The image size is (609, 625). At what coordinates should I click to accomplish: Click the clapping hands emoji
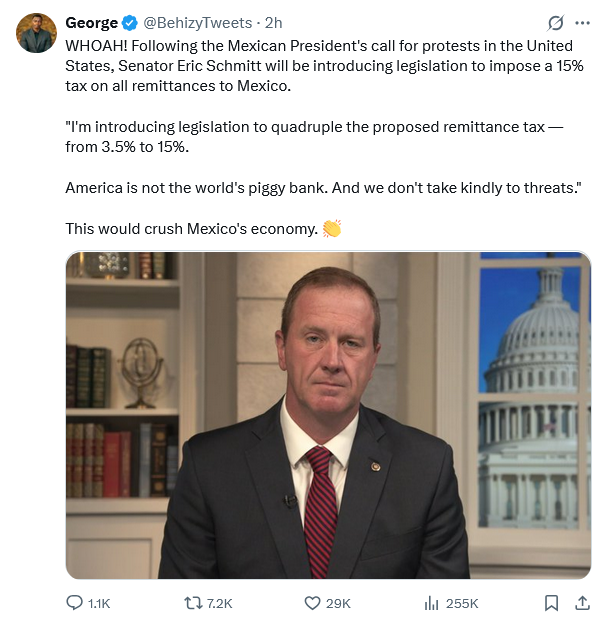coord(332,229)
